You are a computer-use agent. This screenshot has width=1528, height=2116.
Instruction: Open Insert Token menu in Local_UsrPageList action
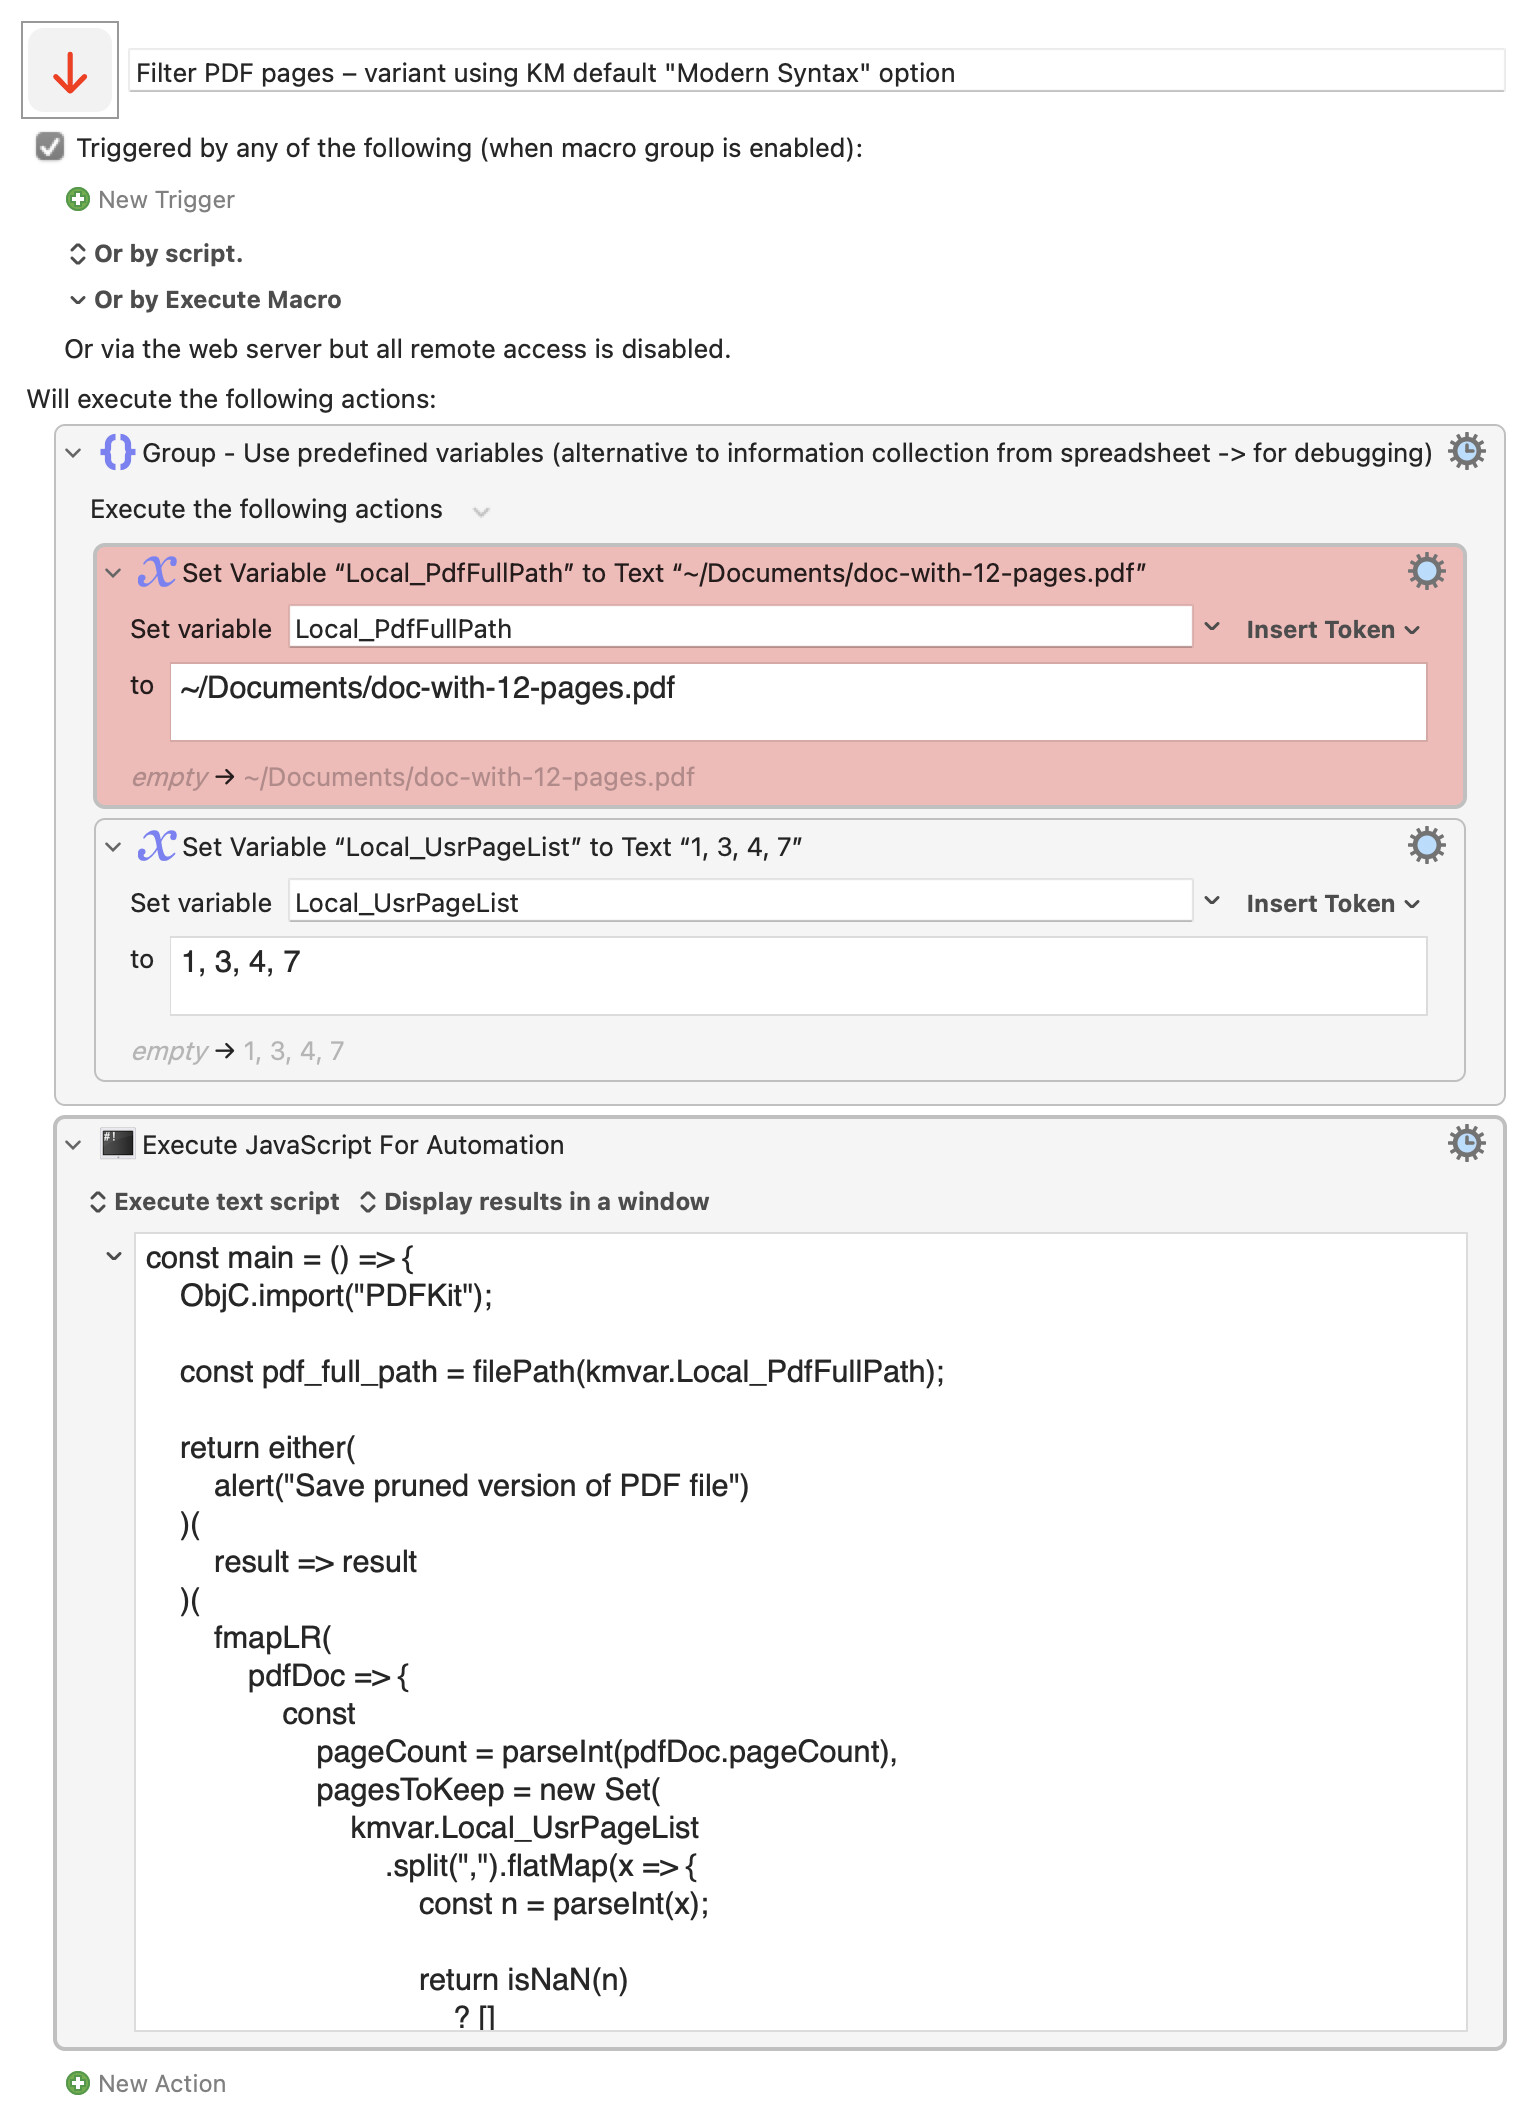point(1332,904)
